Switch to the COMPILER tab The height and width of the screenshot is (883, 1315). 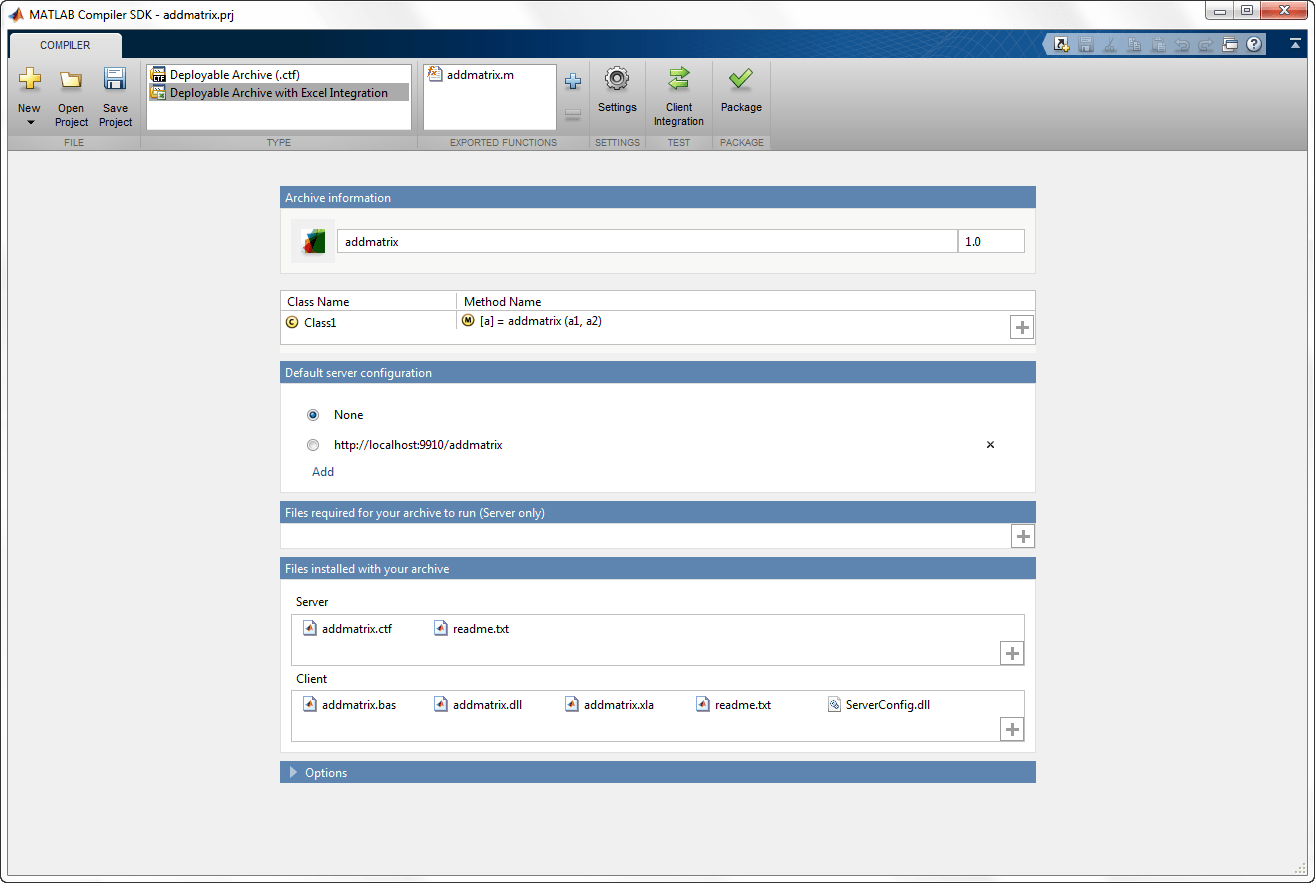click(x=65, y=45)
